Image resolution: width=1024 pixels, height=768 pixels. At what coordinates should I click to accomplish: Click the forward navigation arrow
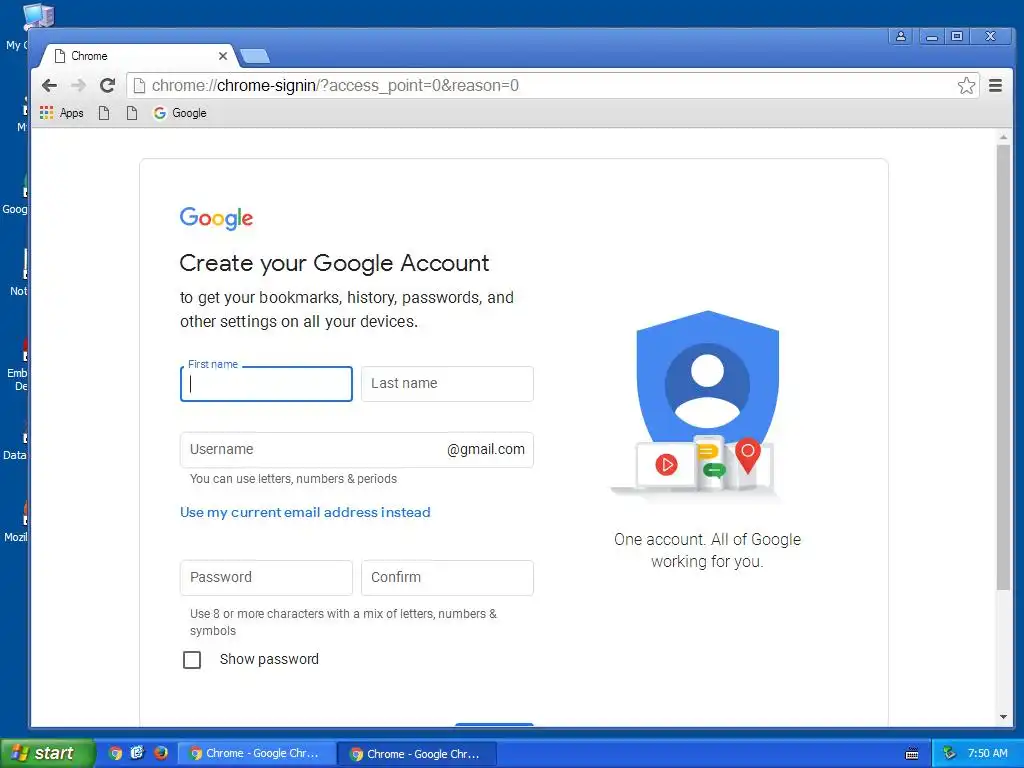click(x=78, y=86)
